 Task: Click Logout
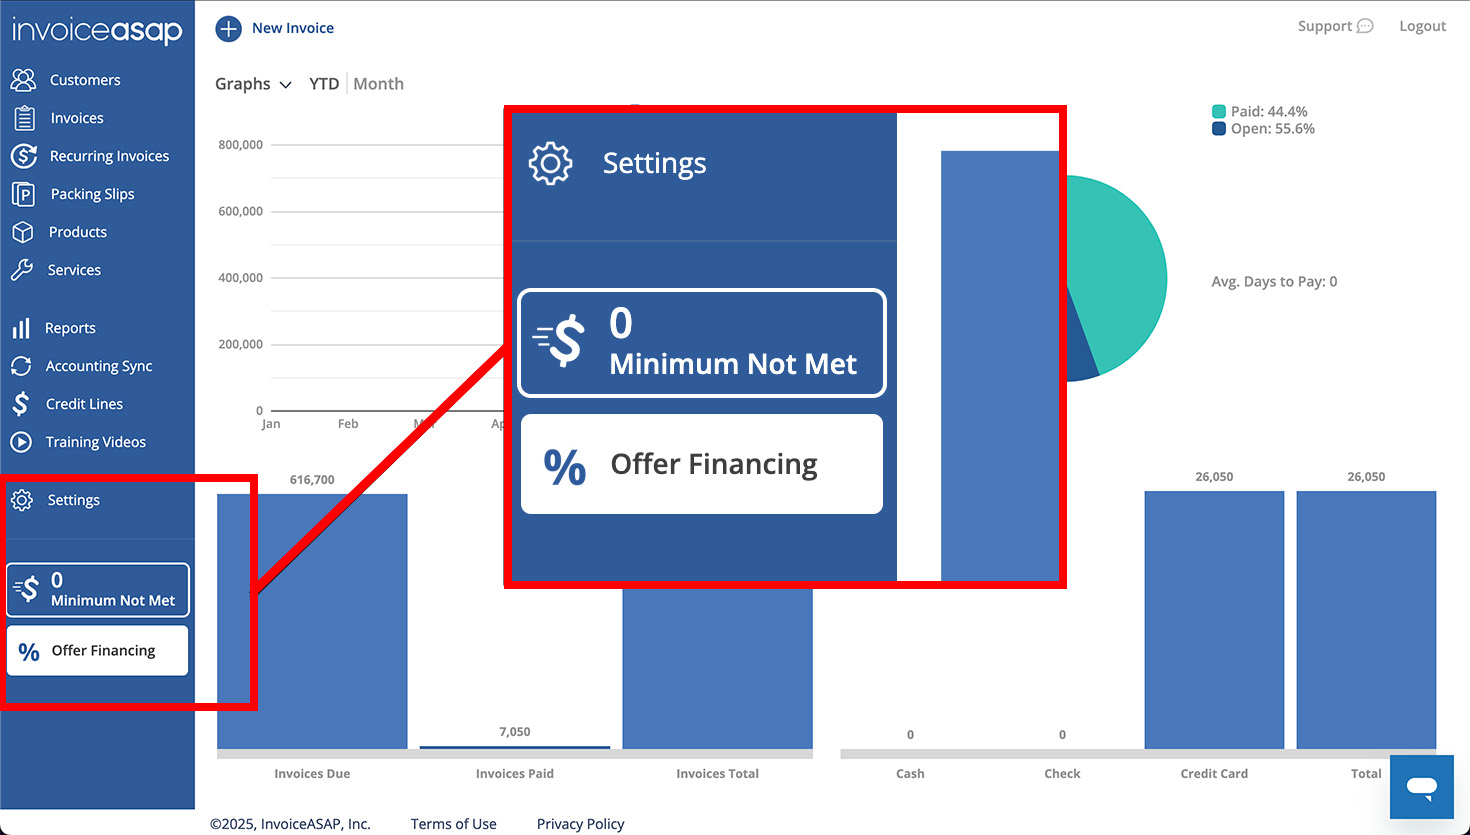coord(1423,26)
